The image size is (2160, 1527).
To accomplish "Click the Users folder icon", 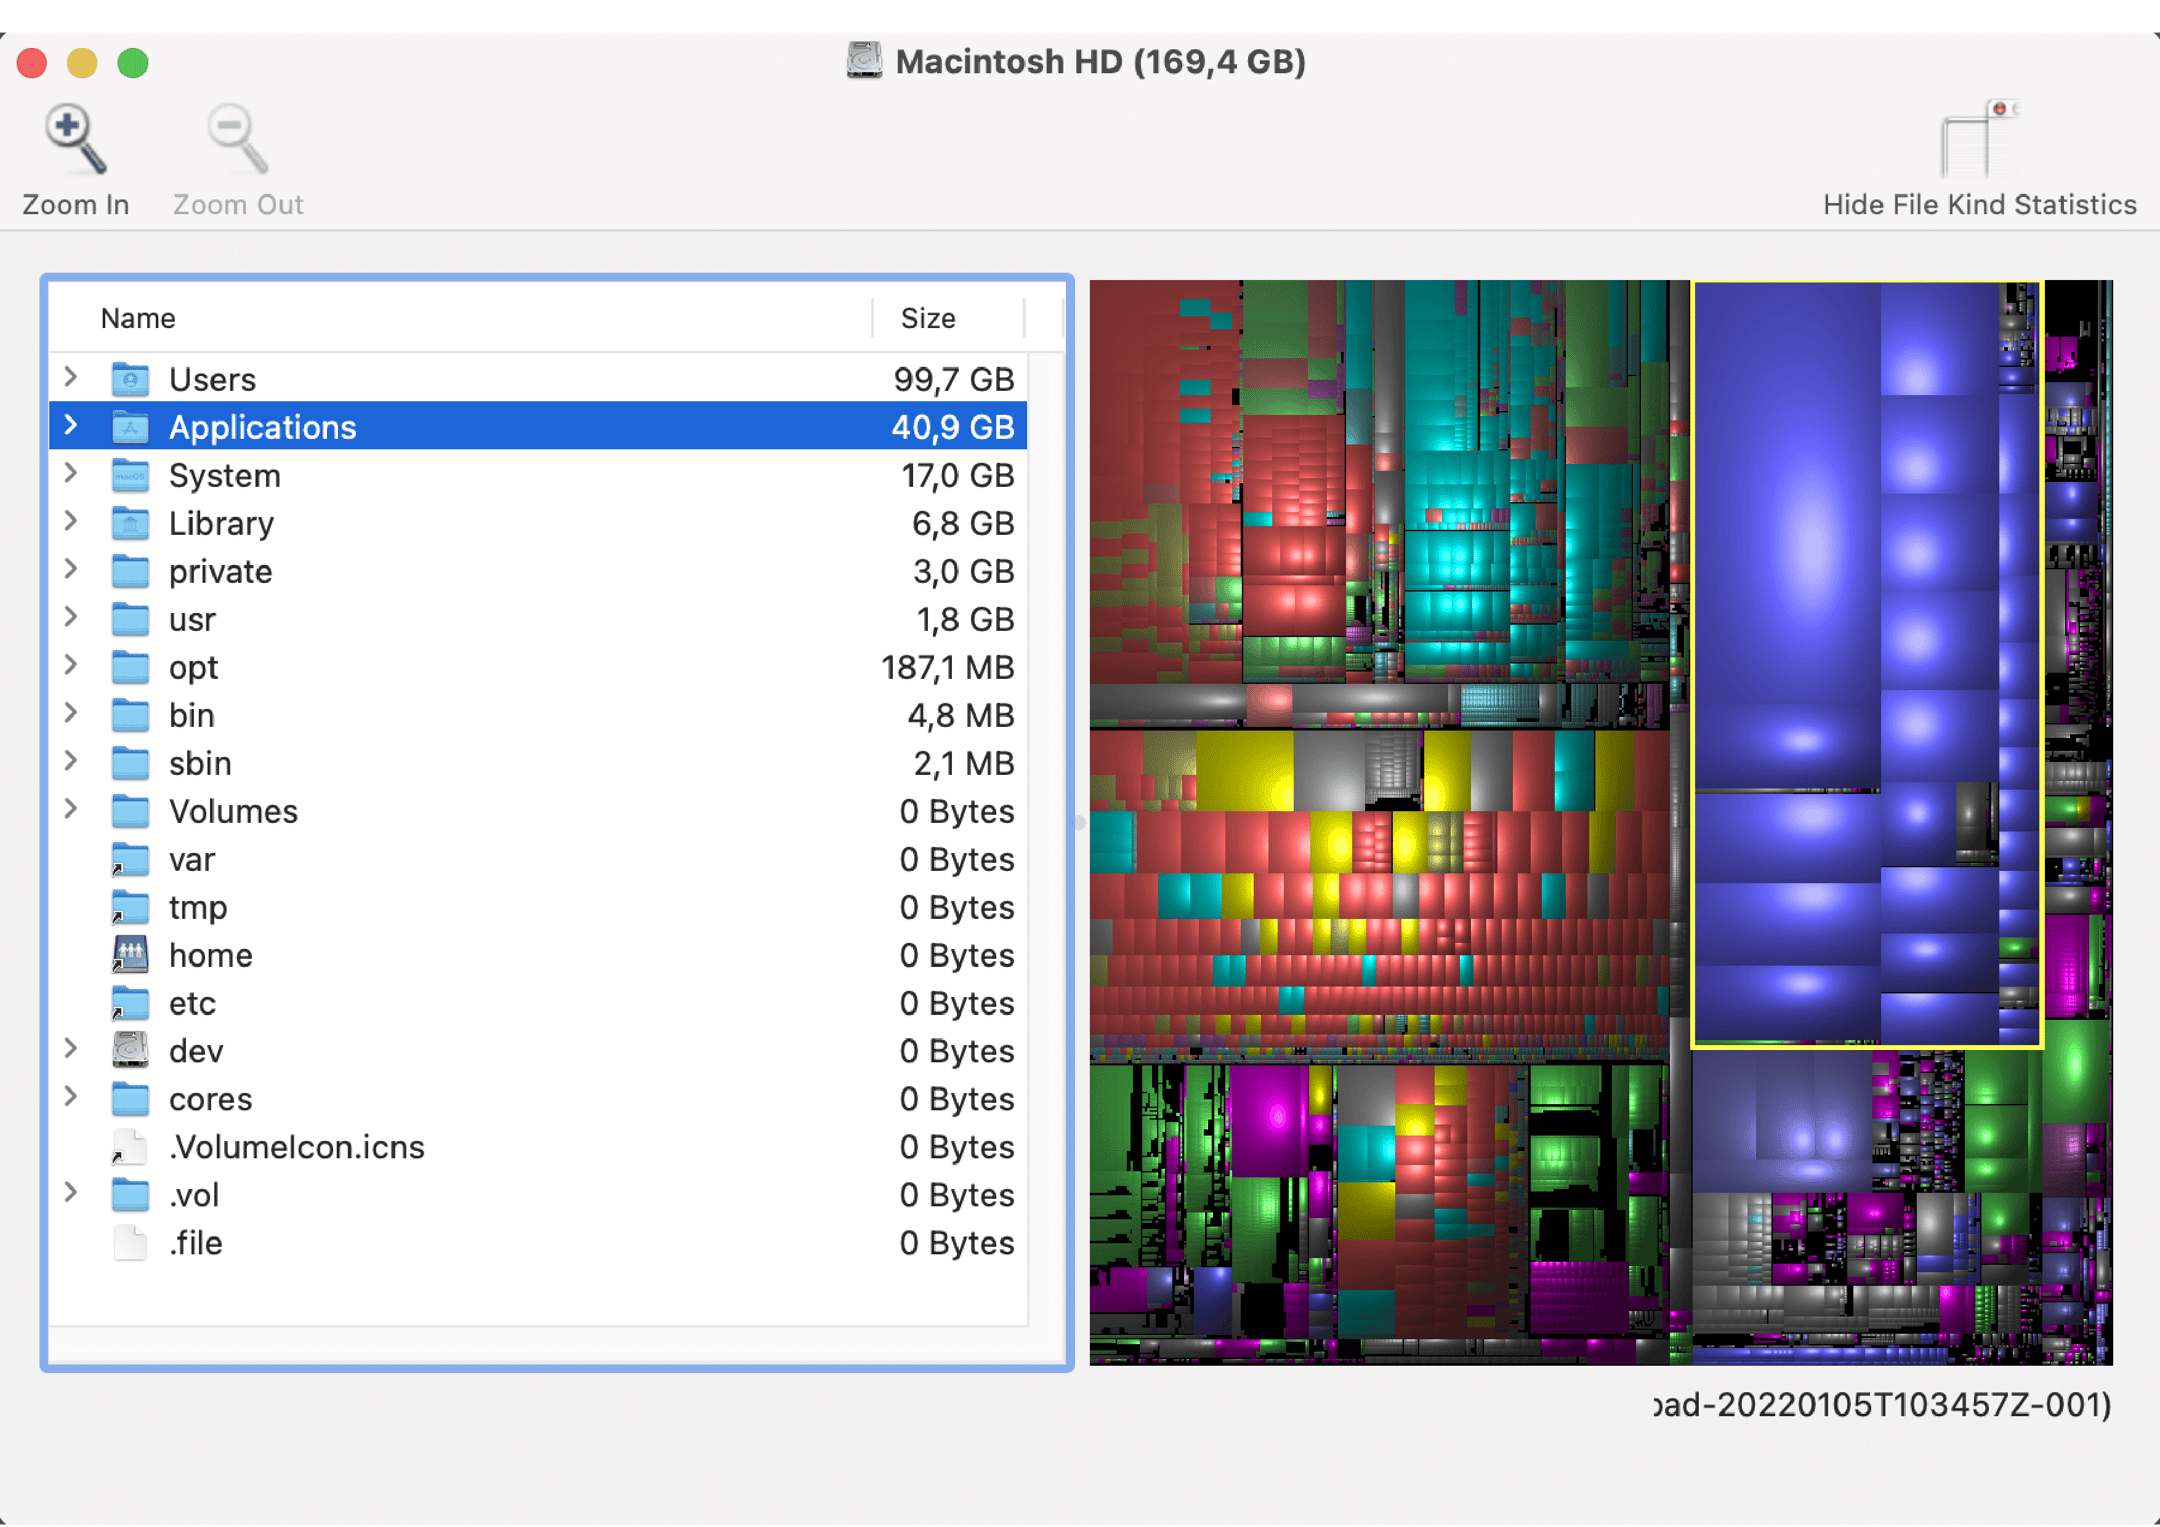I will (x=130, y=380).
